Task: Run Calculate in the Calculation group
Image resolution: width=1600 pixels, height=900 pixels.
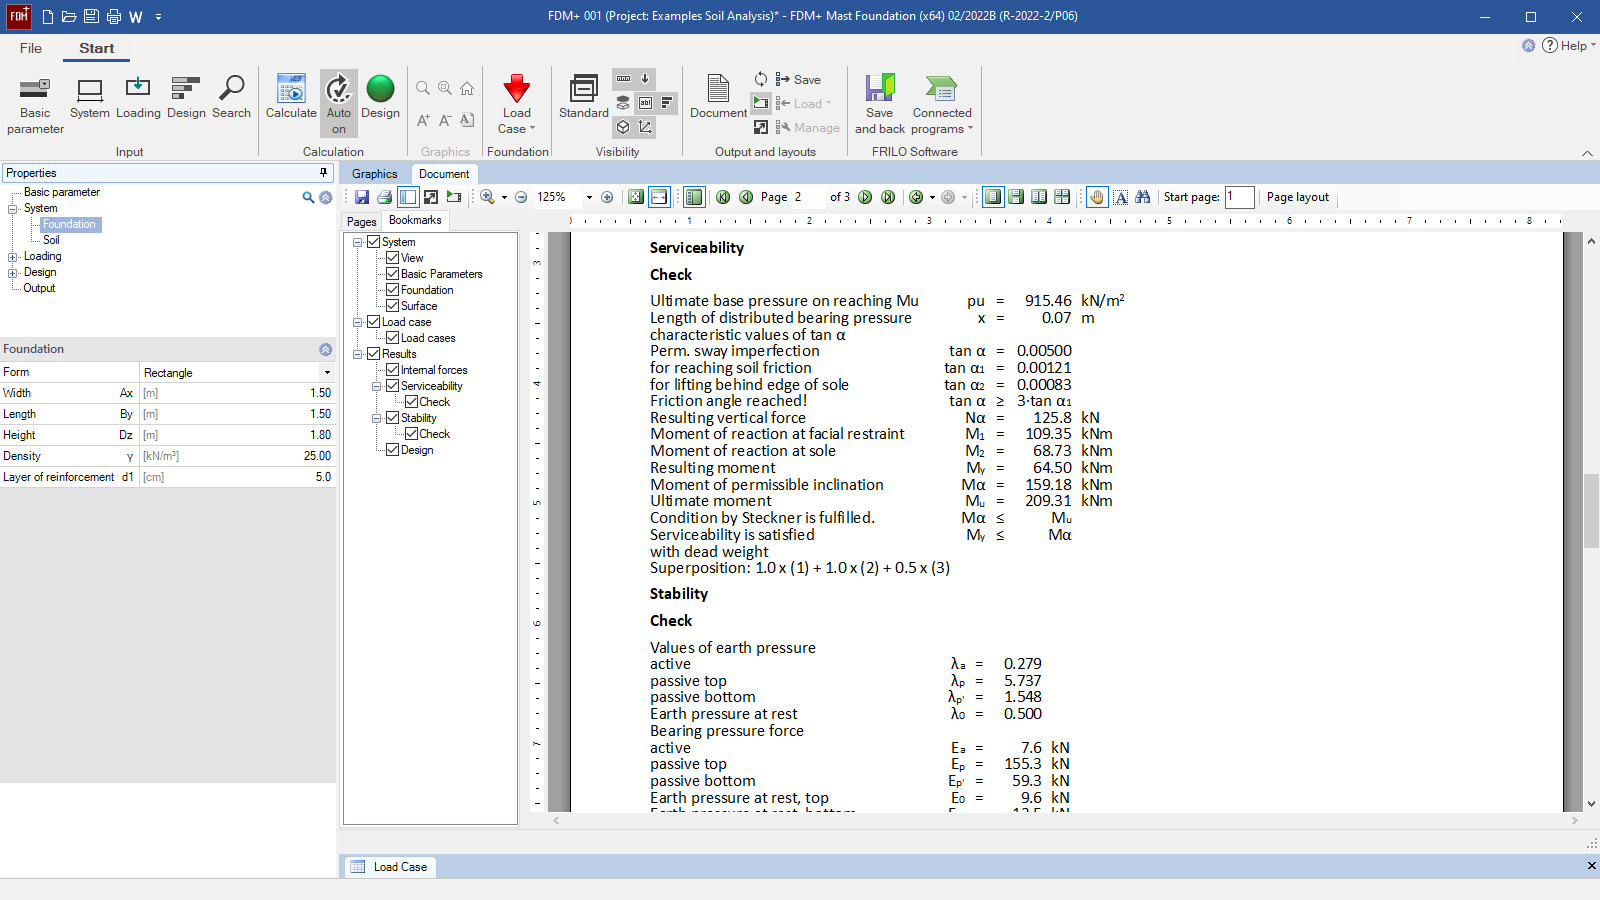Action: pos(291,99)
